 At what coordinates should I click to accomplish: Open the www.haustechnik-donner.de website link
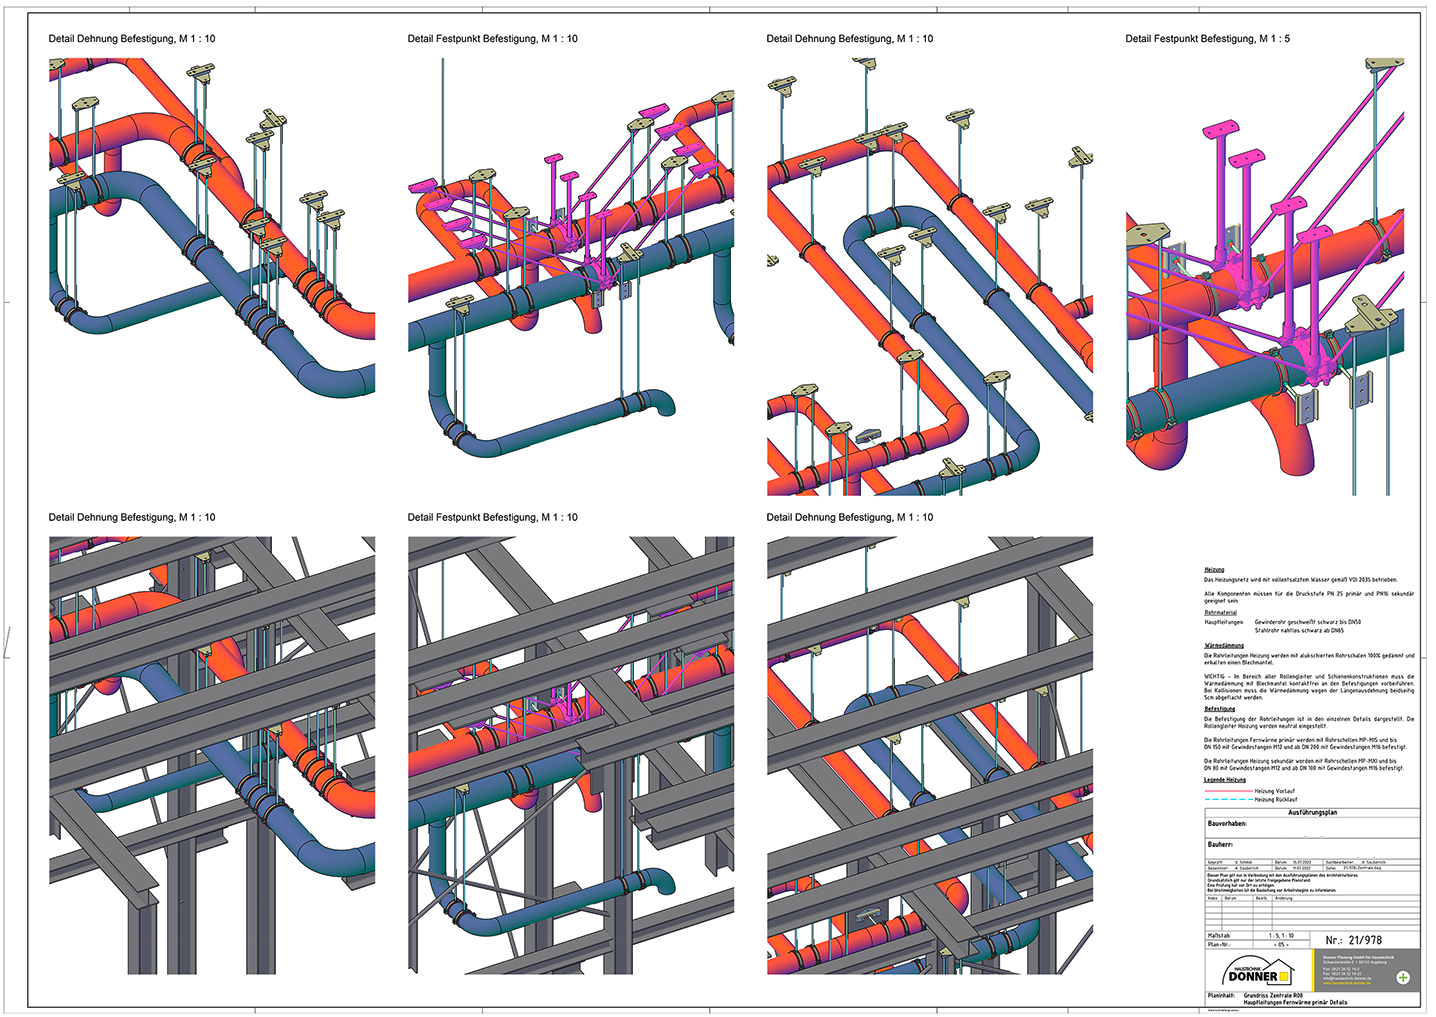[x=1348, y=983]
